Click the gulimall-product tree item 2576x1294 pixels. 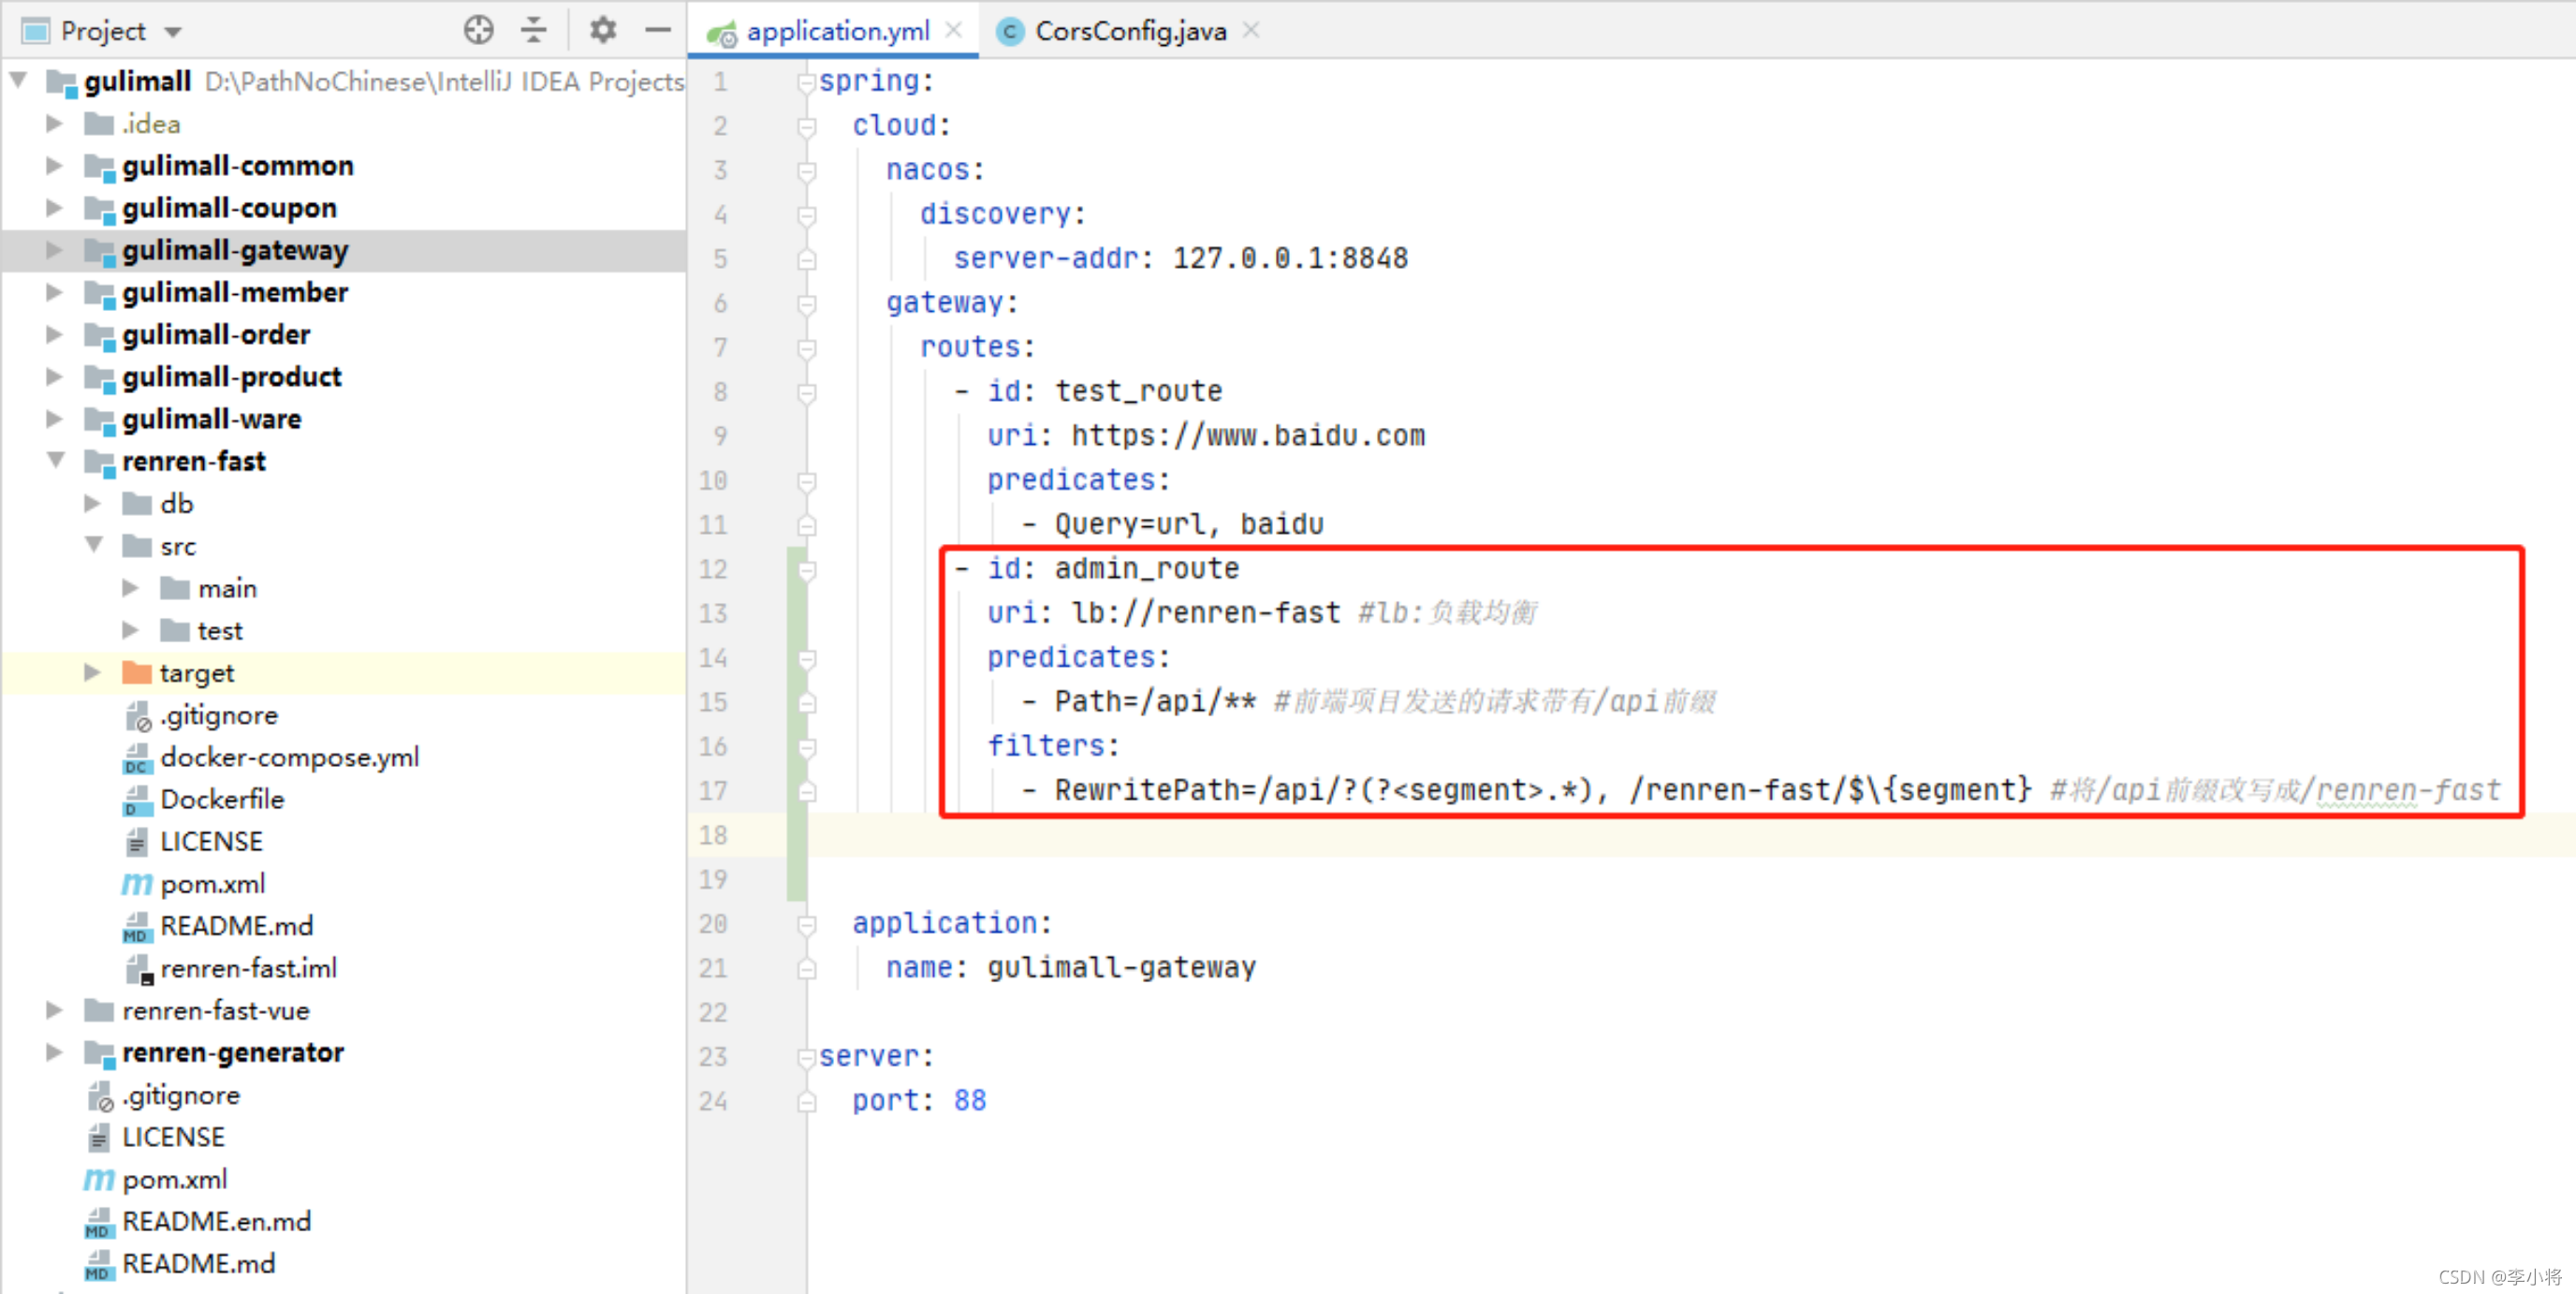pos(232,376)
